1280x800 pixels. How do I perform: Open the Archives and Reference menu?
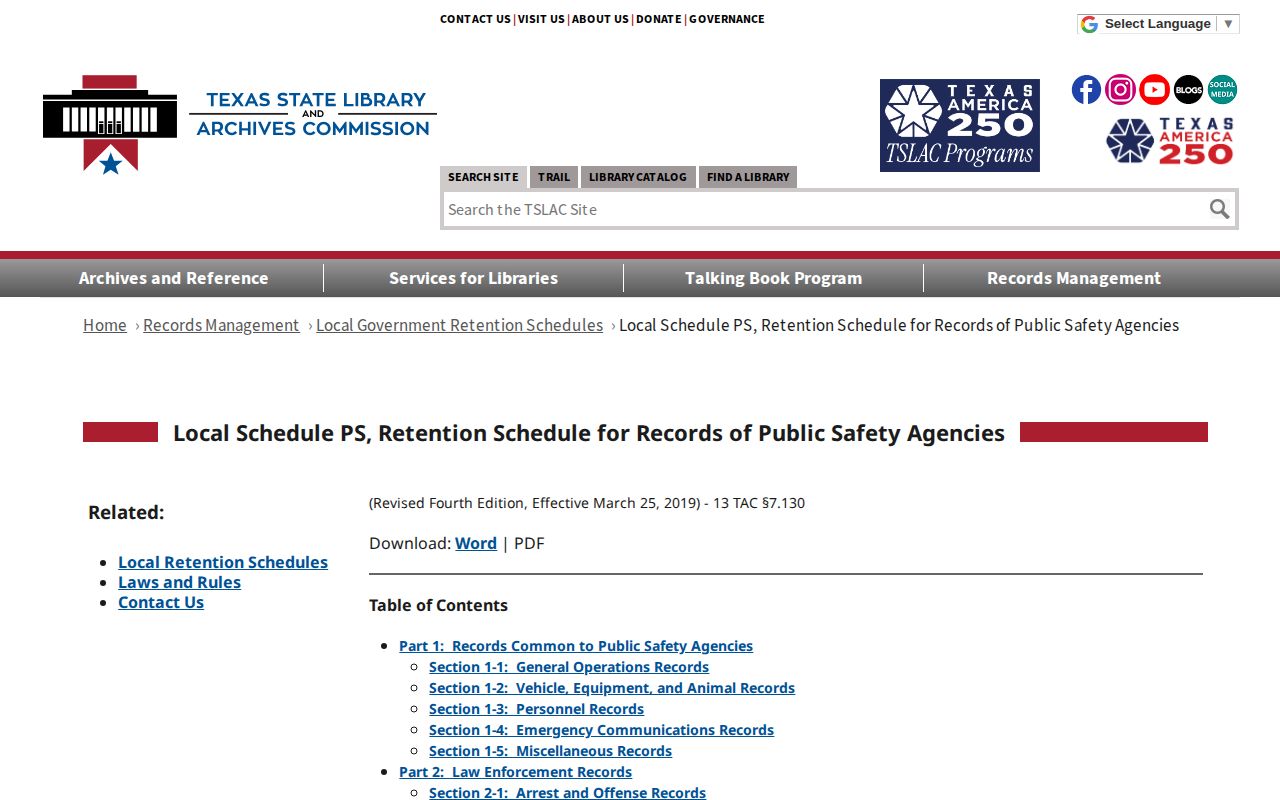(x=173, y=278)
